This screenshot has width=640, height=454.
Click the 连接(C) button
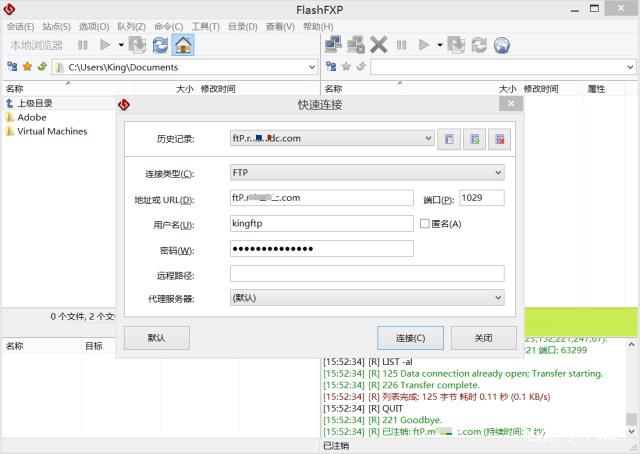pyautogui.click(x=410, y=338)
